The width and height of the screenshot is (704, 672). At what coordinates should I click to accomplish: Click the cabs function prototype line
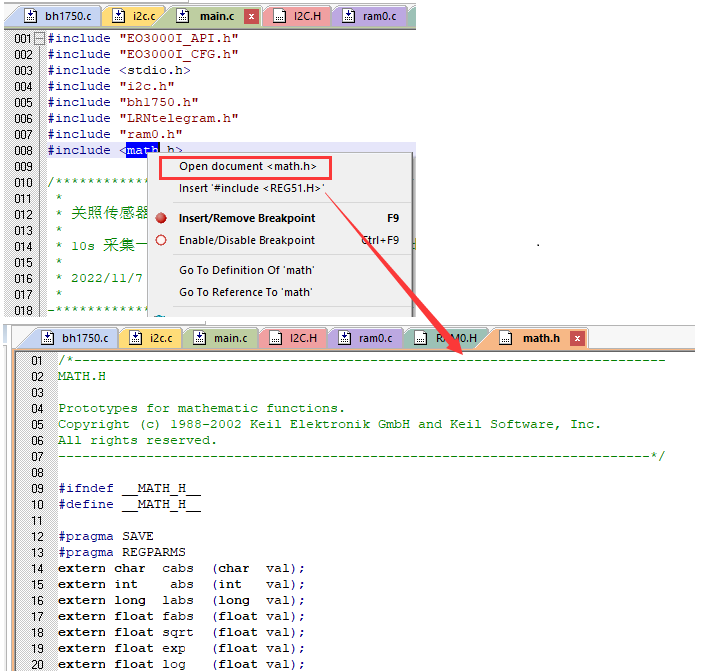point(181,569)
